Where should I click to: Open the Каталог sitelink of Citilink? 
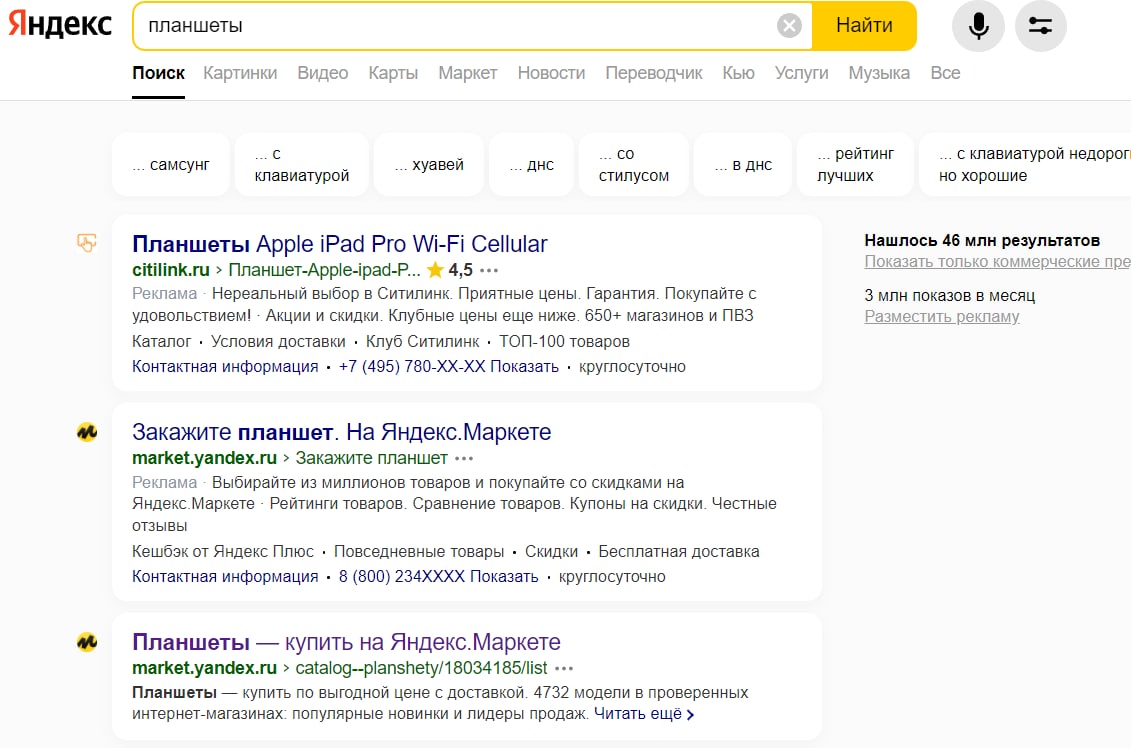pos(162,341)
